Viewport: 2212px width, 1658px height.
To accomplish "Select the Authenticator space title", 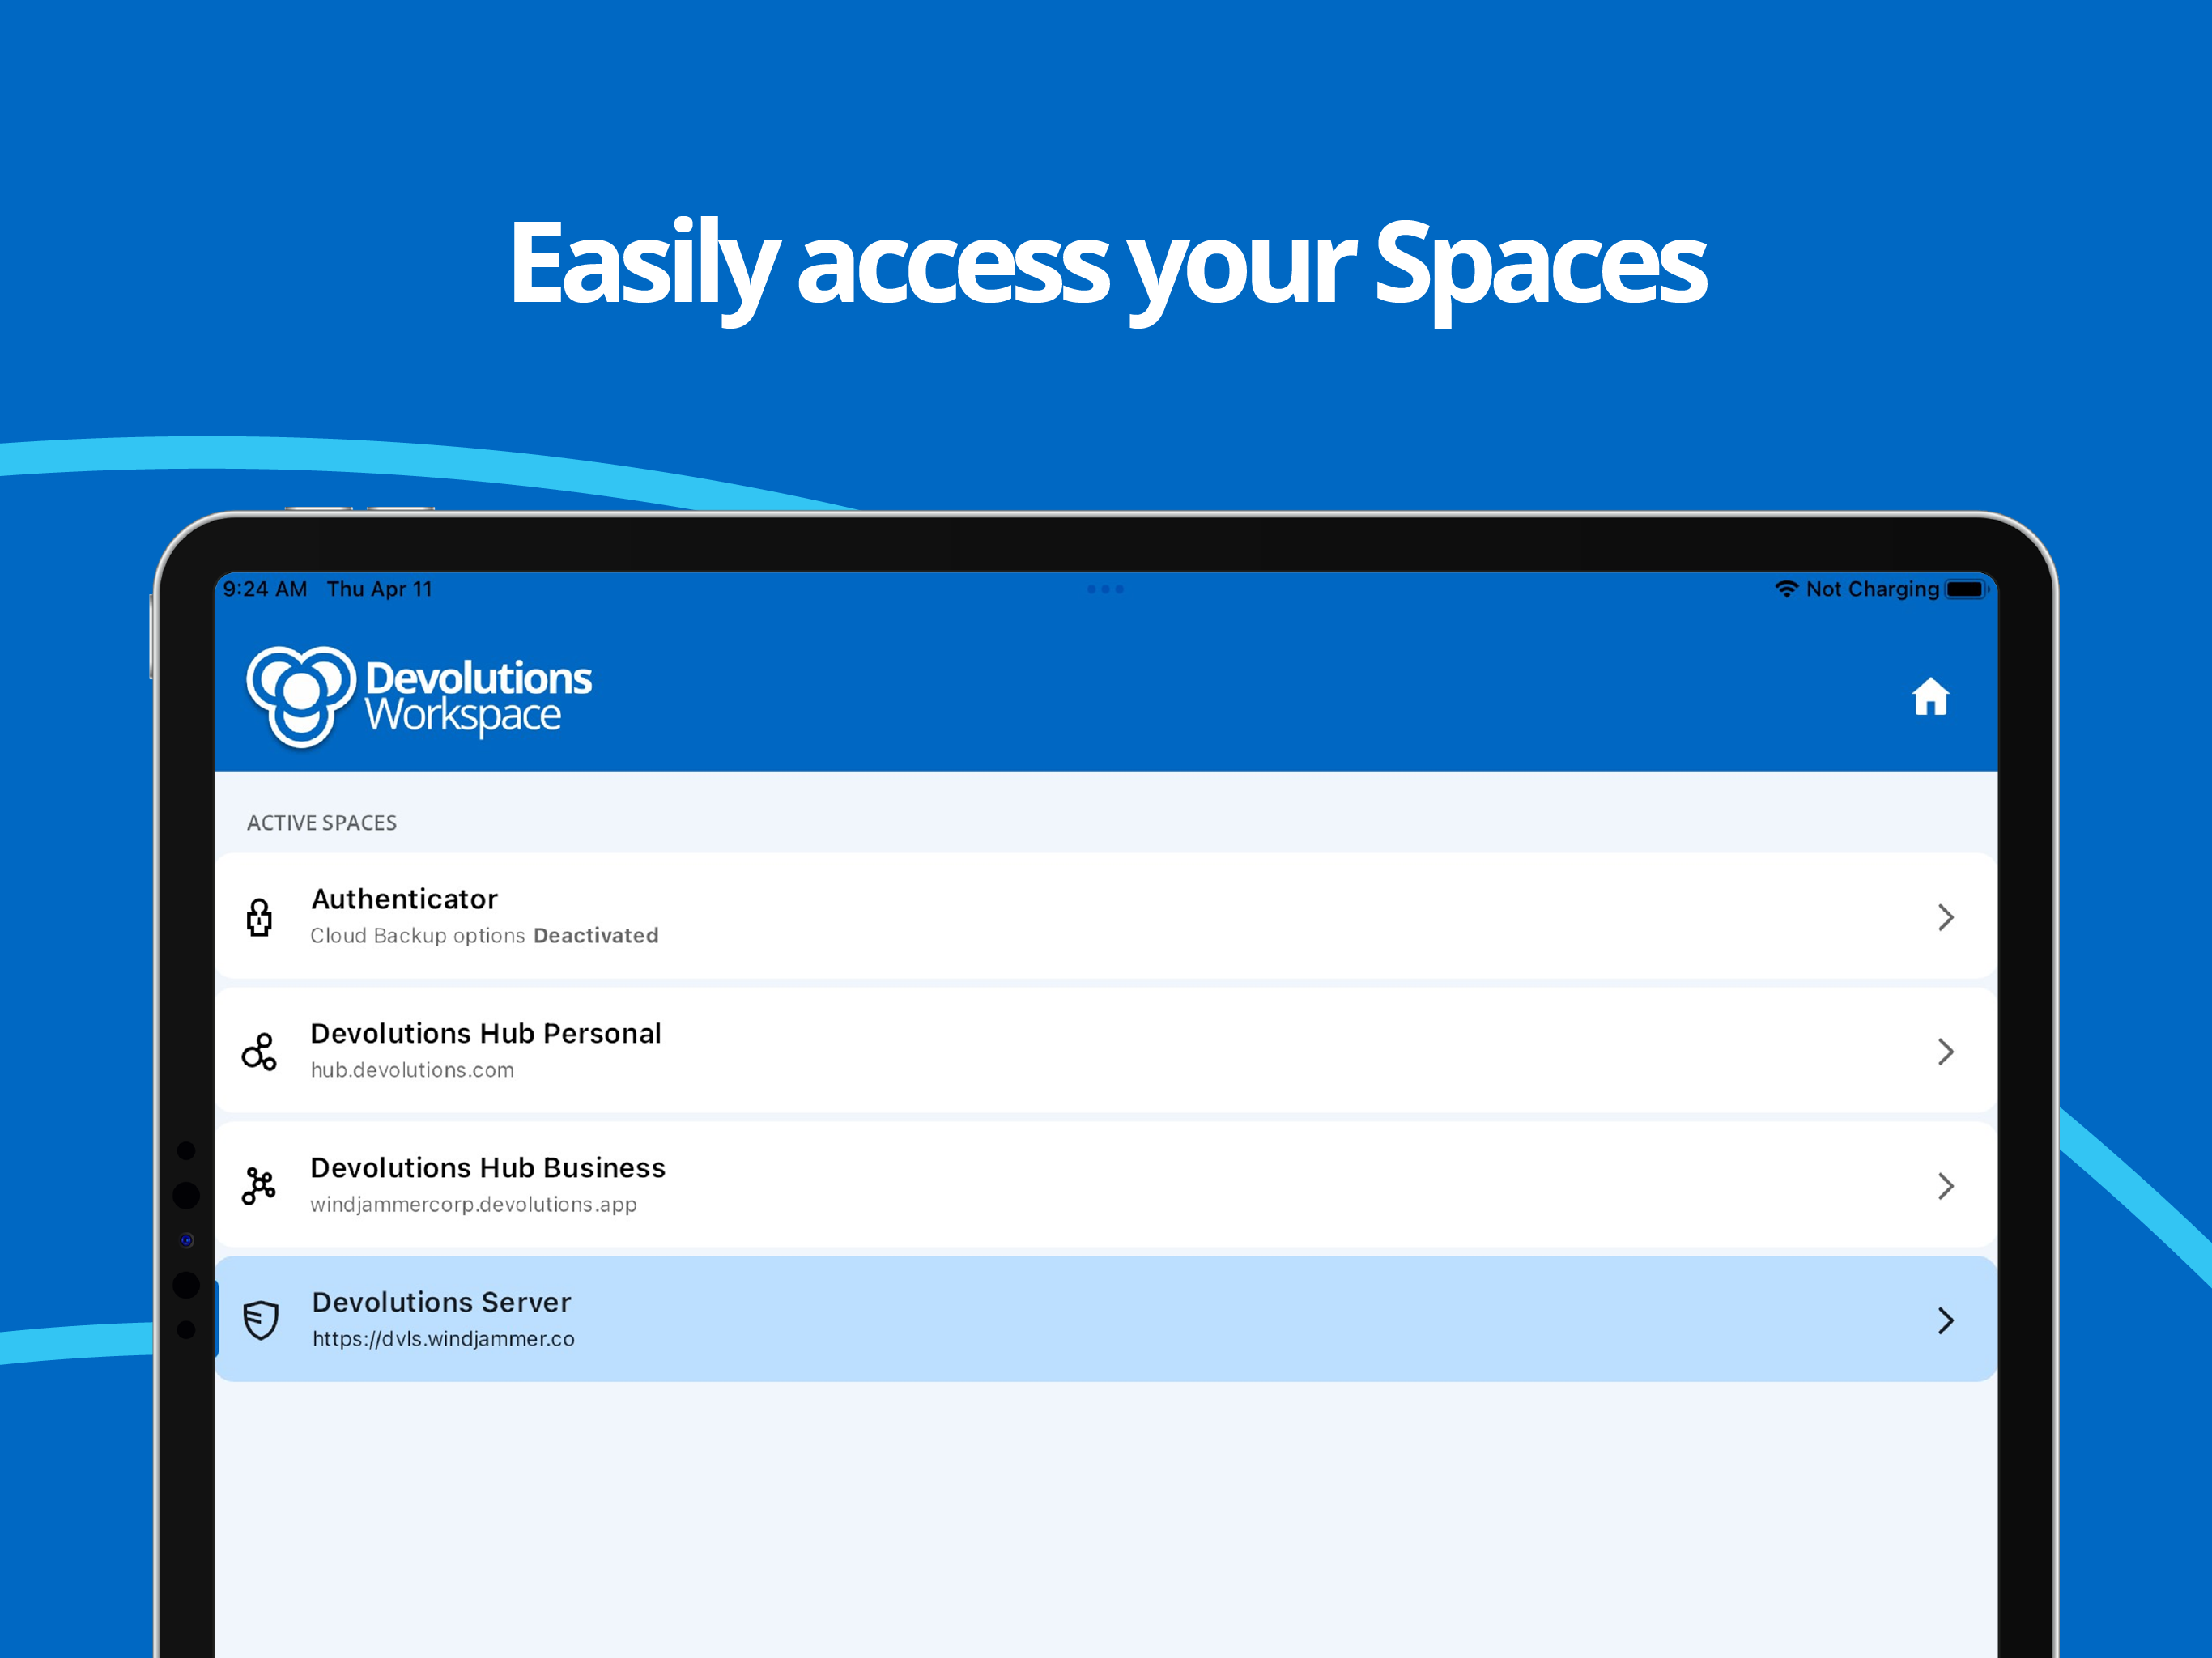I will coord(404,899).
